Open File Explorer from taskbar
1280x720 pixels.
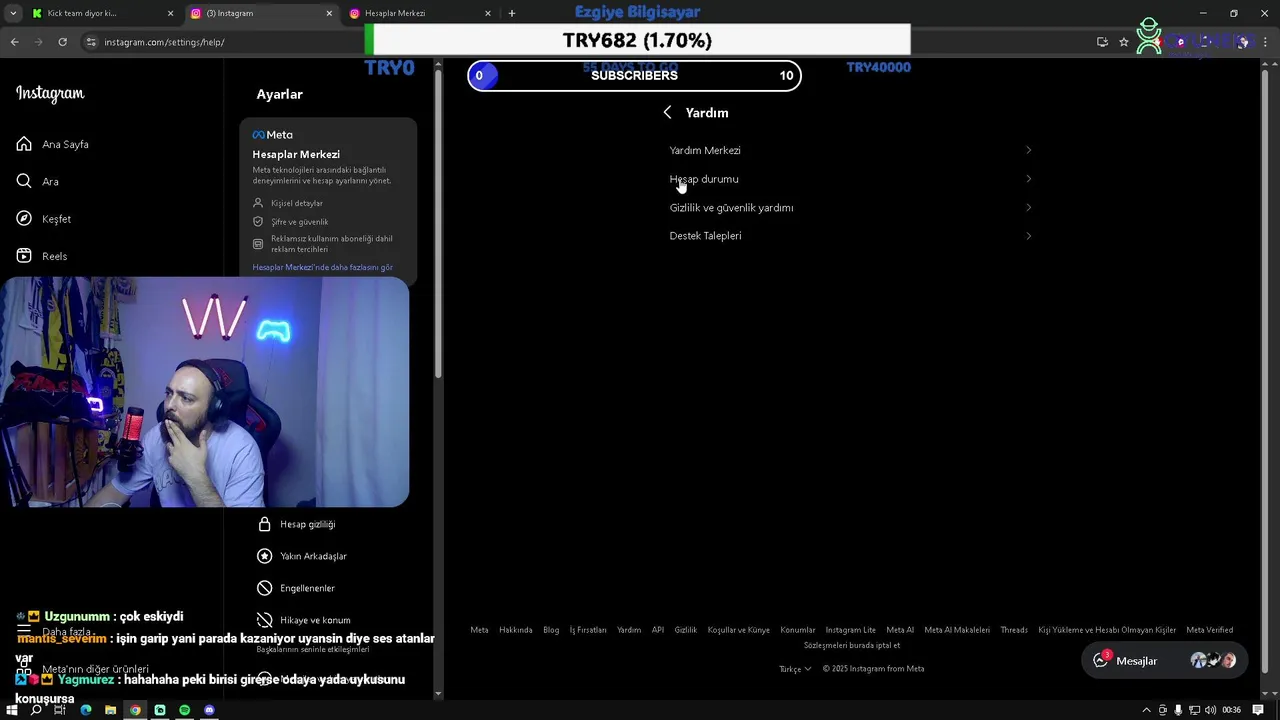point(110,710)
